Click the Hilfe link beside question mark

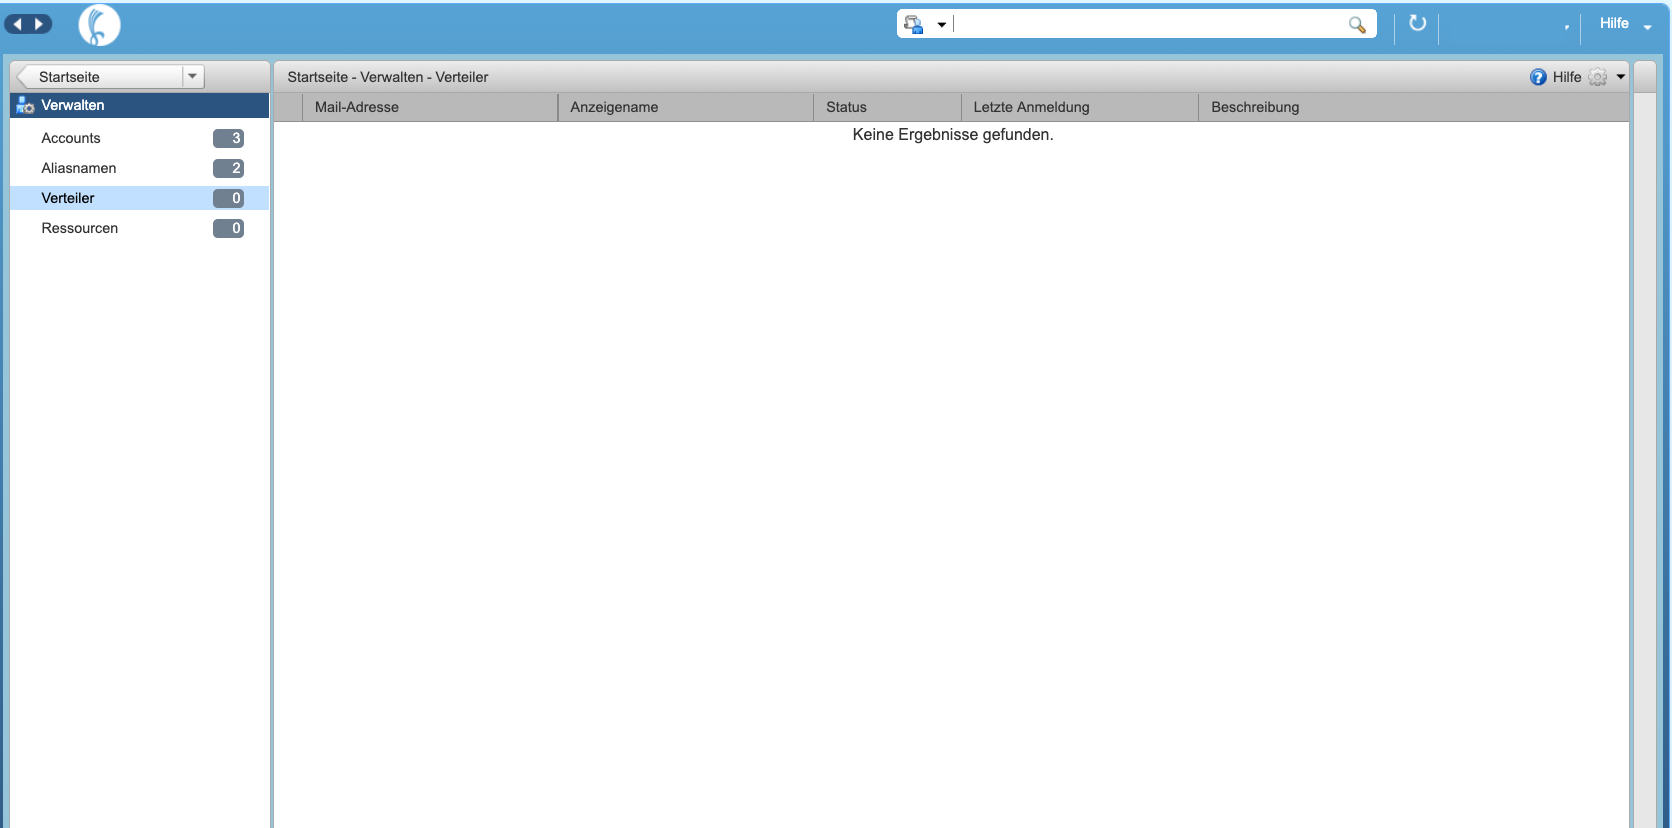coord(1567,77)
